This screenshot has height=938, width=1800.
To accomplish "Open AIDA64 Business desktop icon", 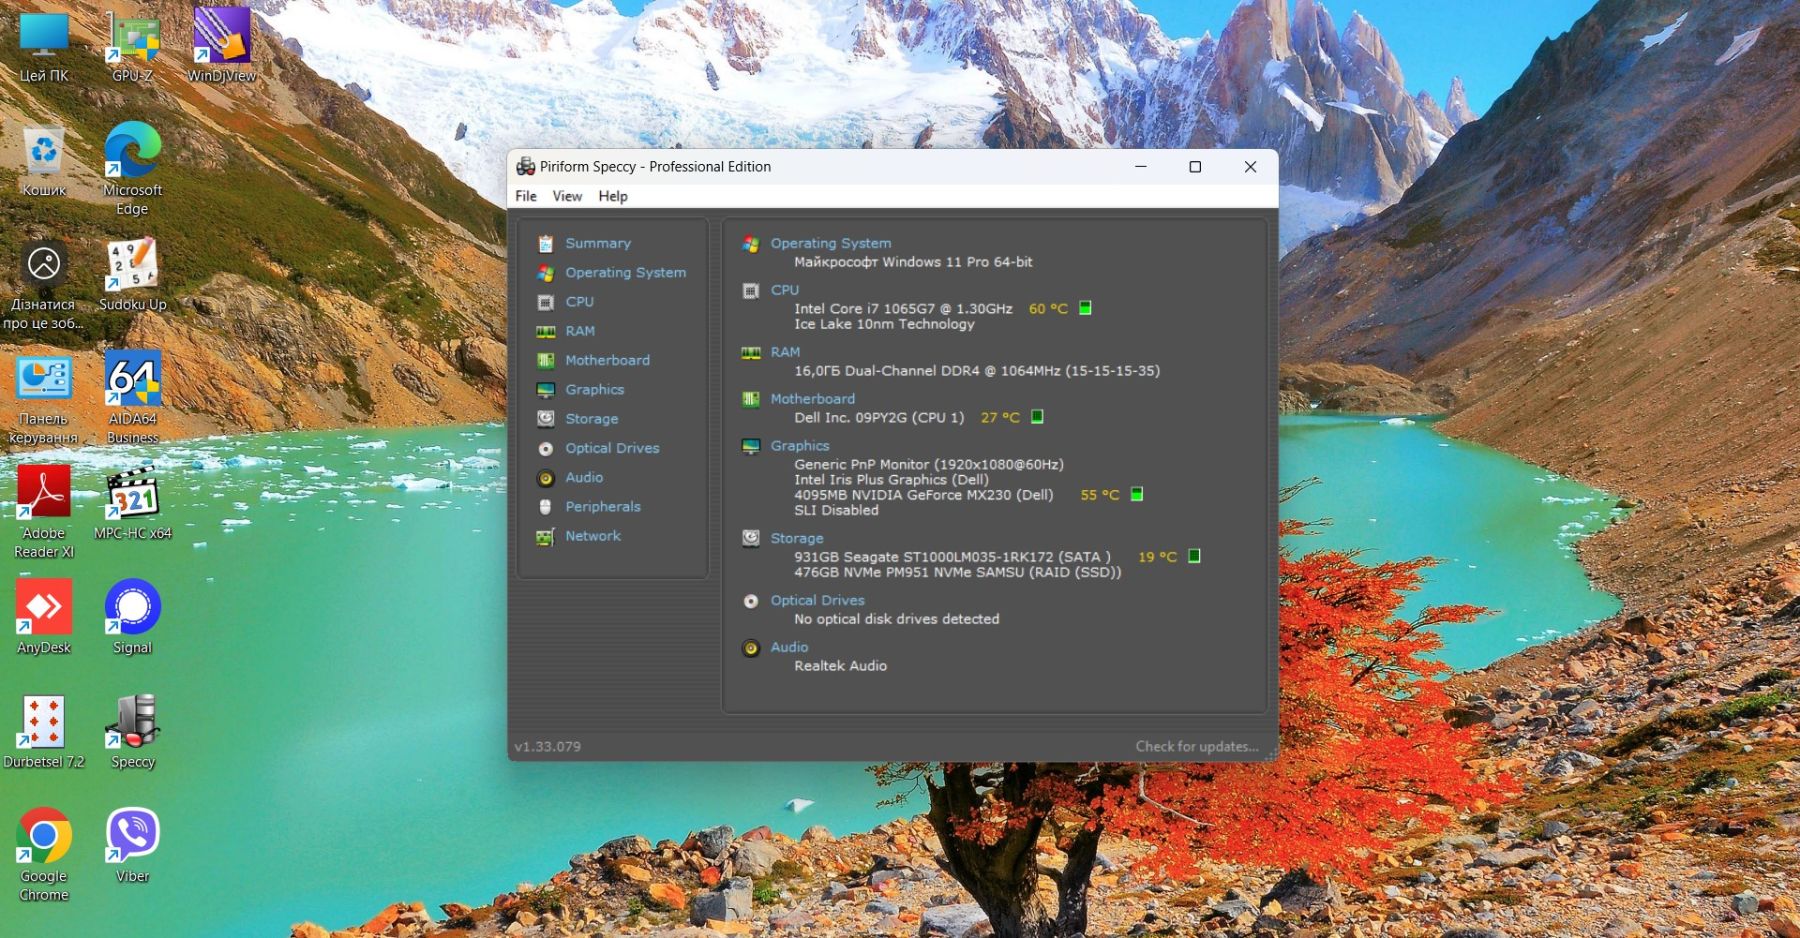I will pos(132,398).
